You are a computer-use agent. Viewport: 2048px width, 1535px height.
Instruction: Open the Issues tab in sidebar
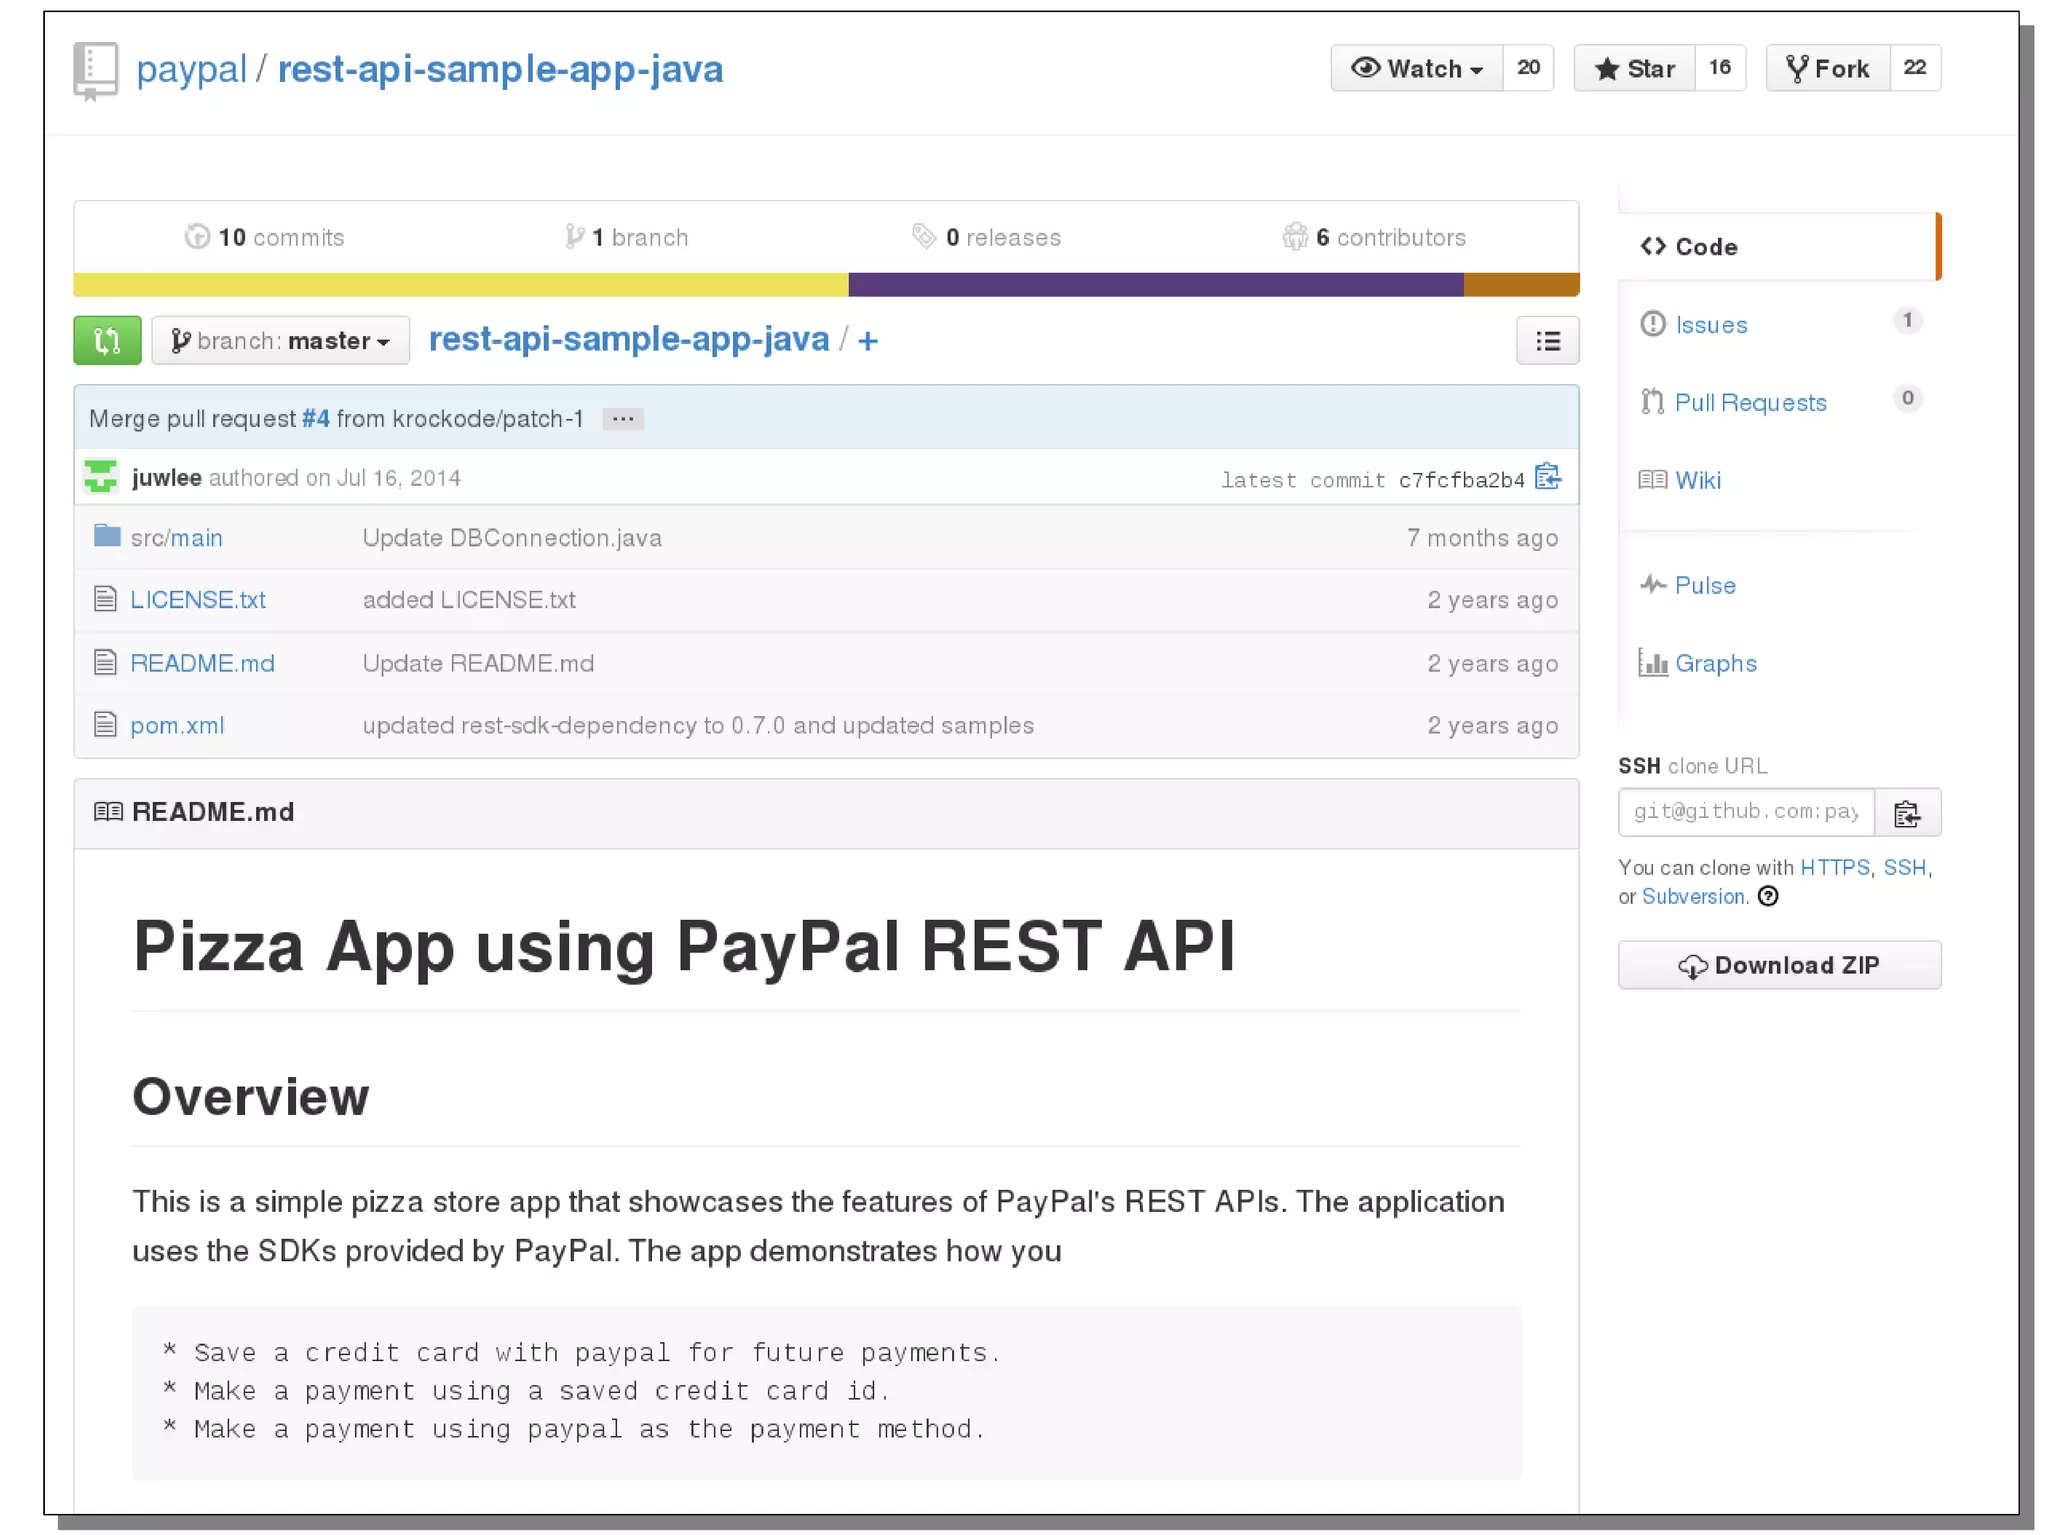pyautogui.click(x=1711, y=325)
